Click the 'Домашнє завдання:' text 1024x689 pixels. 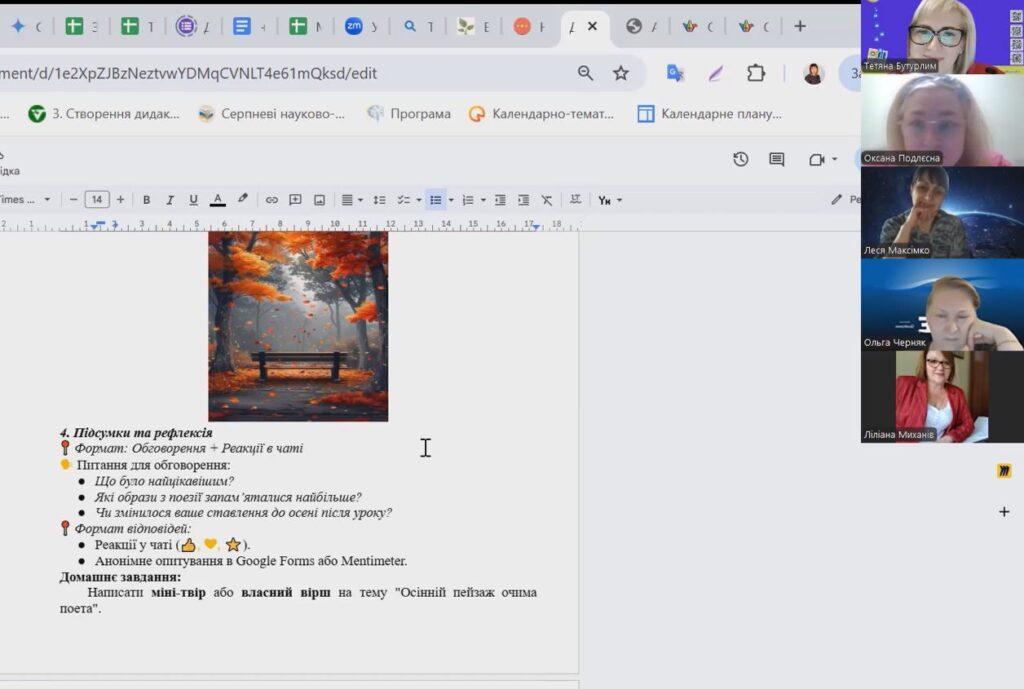coord(120,577)
